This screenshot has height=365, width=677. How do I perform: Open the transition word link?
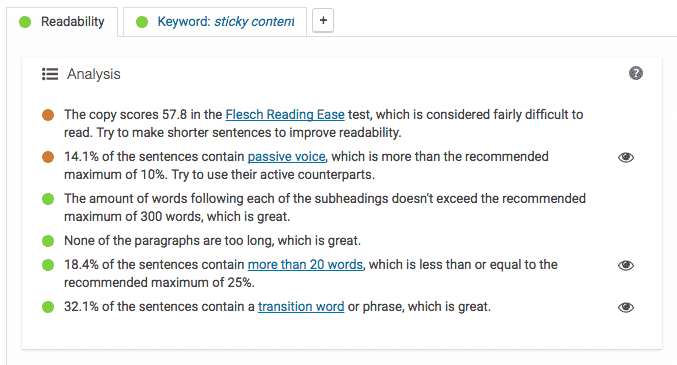pos(301,306)
